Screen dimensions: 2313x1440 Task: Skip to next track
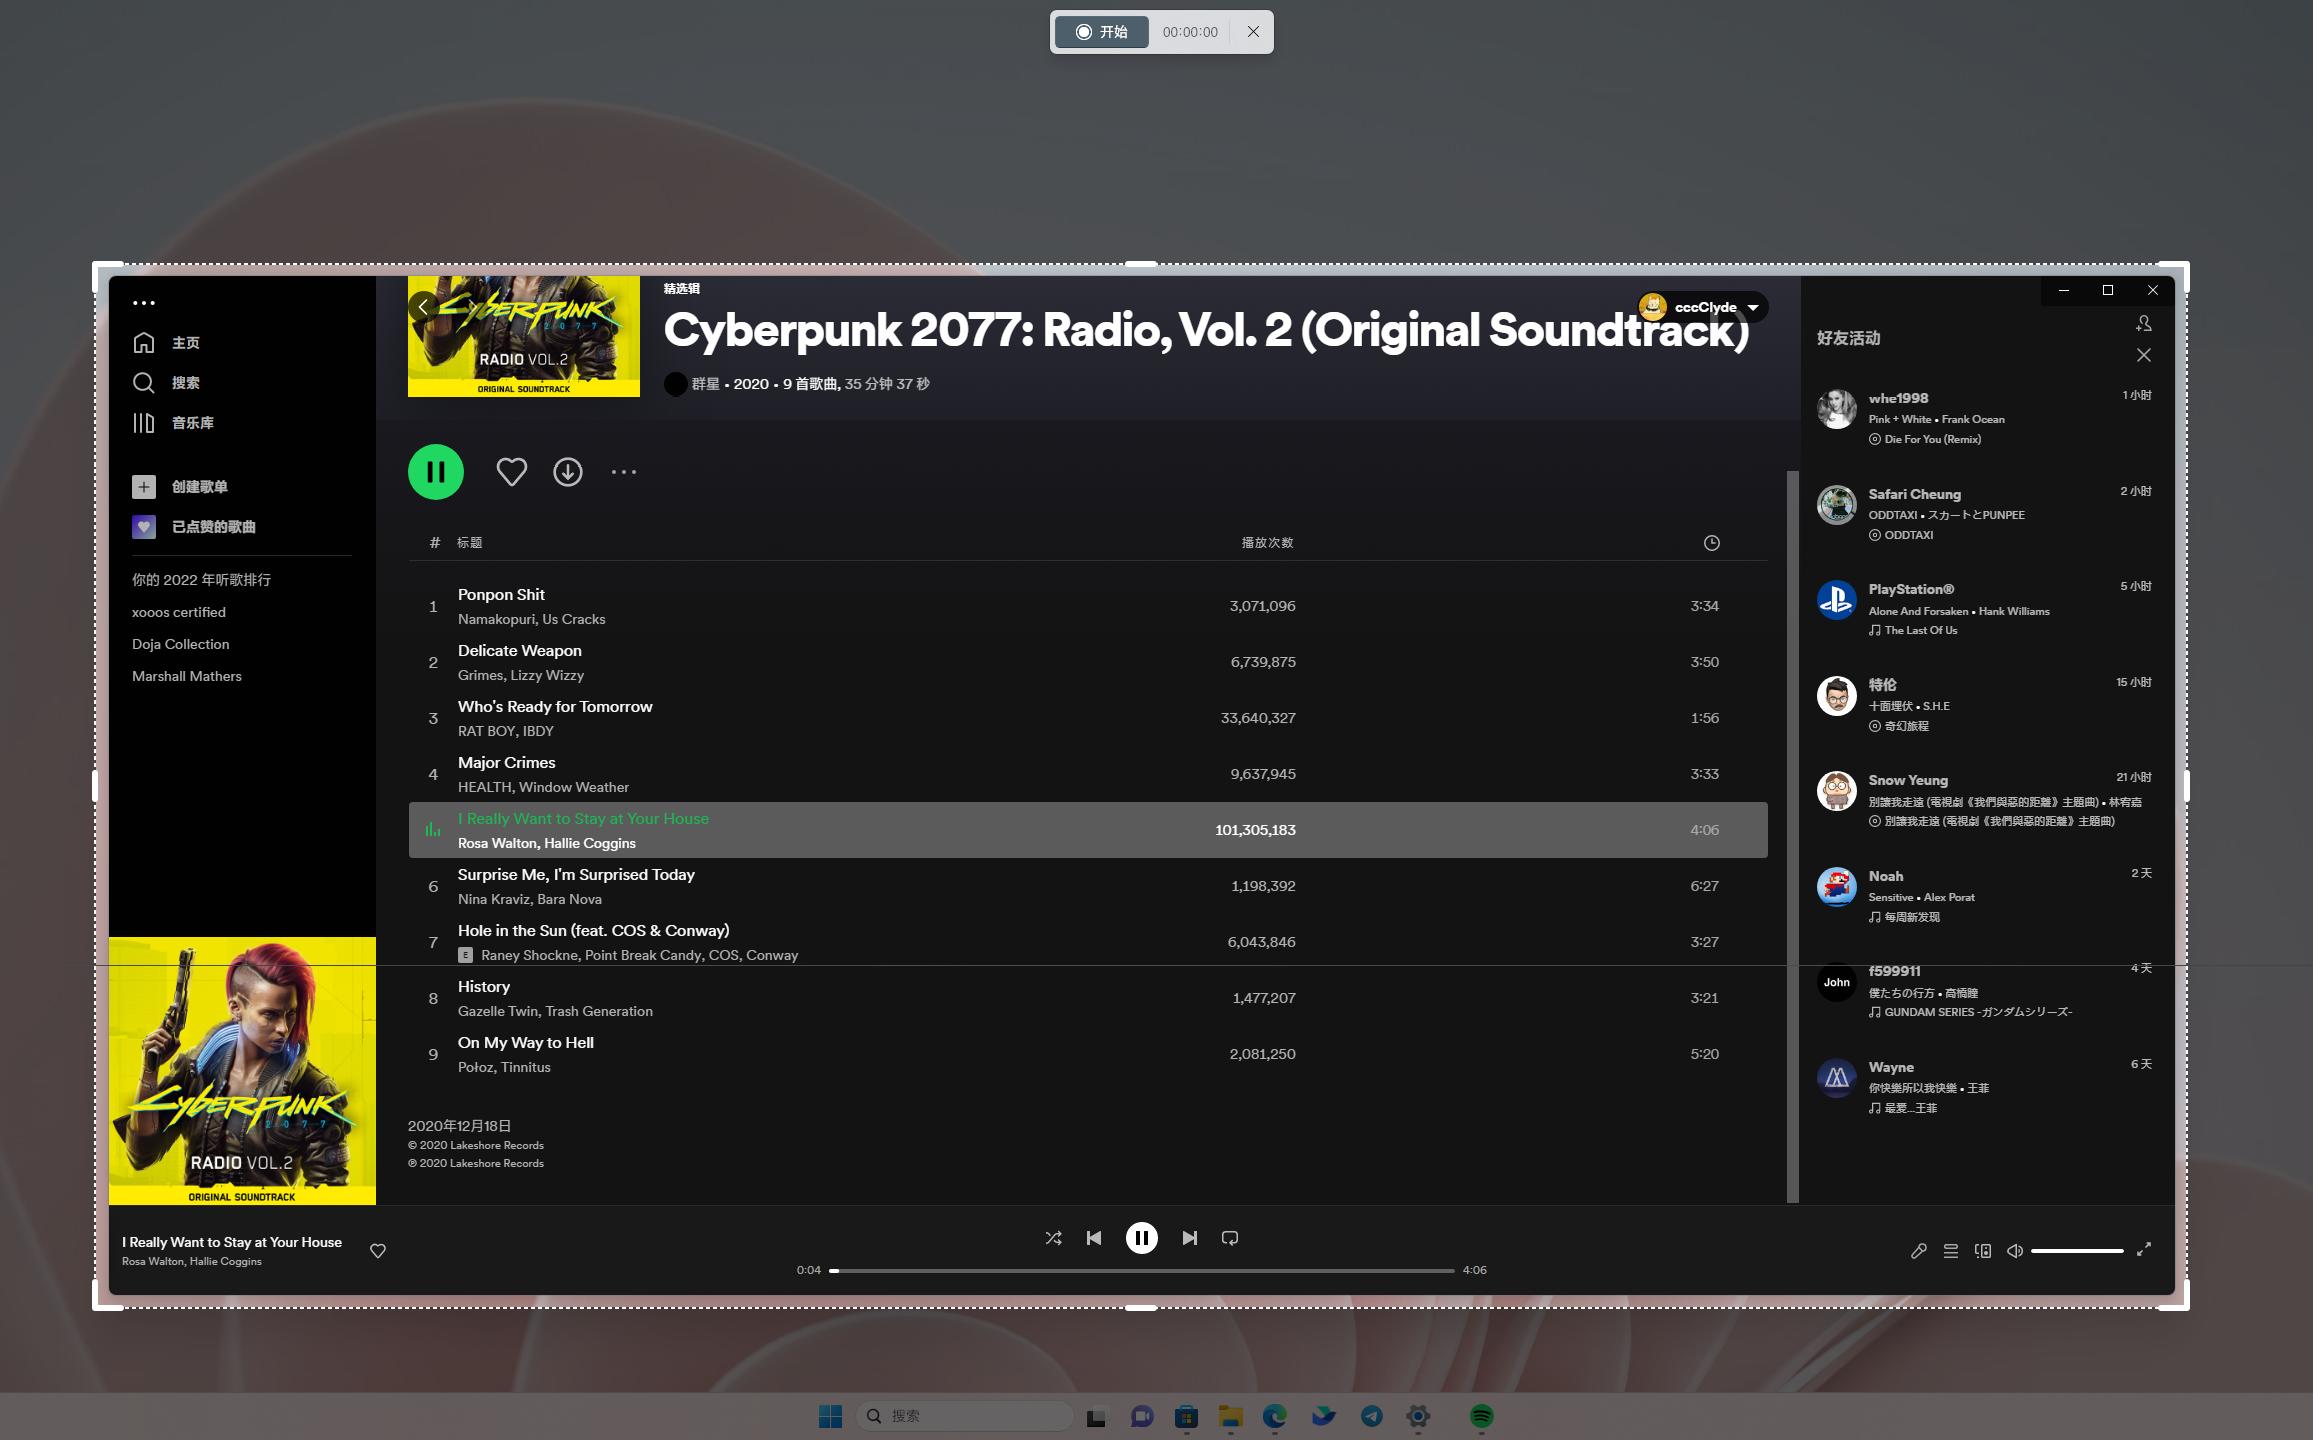[x=1190, y=1238]
